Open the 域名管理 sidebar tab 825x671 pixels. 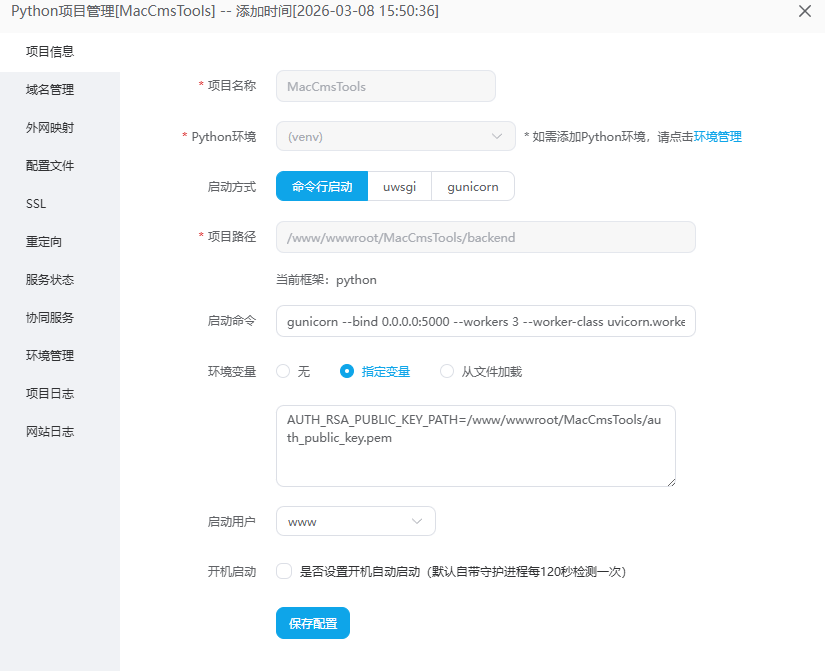pyautogui.click(x=50, y=90)
